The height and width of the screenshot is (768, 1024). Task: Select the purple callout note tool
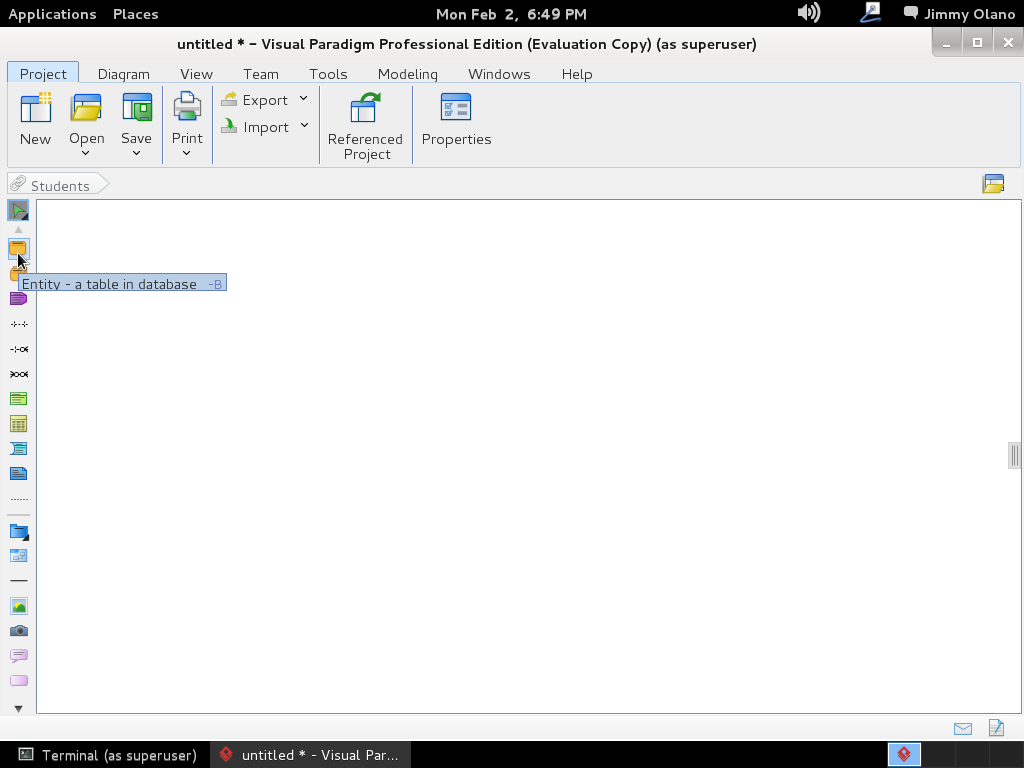pos(18,656)
